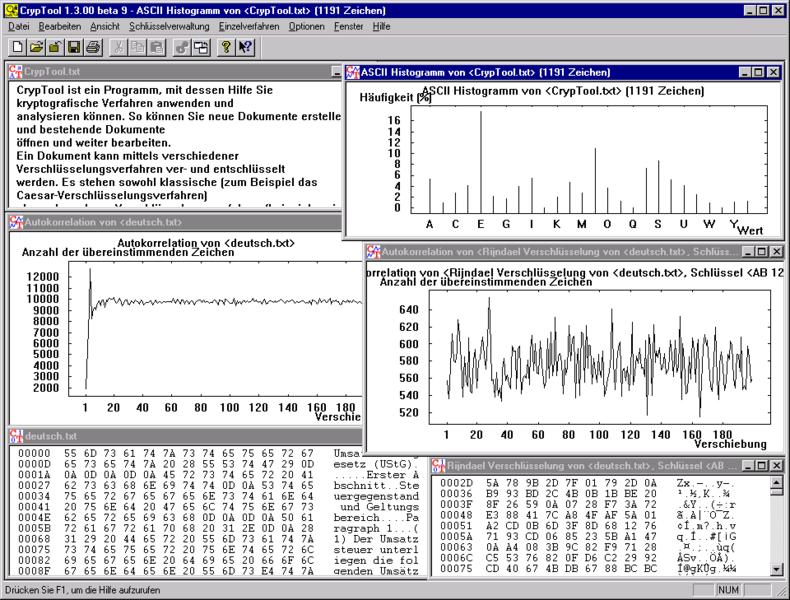This screenshot has width=790, height=600.
Task: Click the key symbol toolbar icon
Action: pyautogui.click(x=183, y=47)
